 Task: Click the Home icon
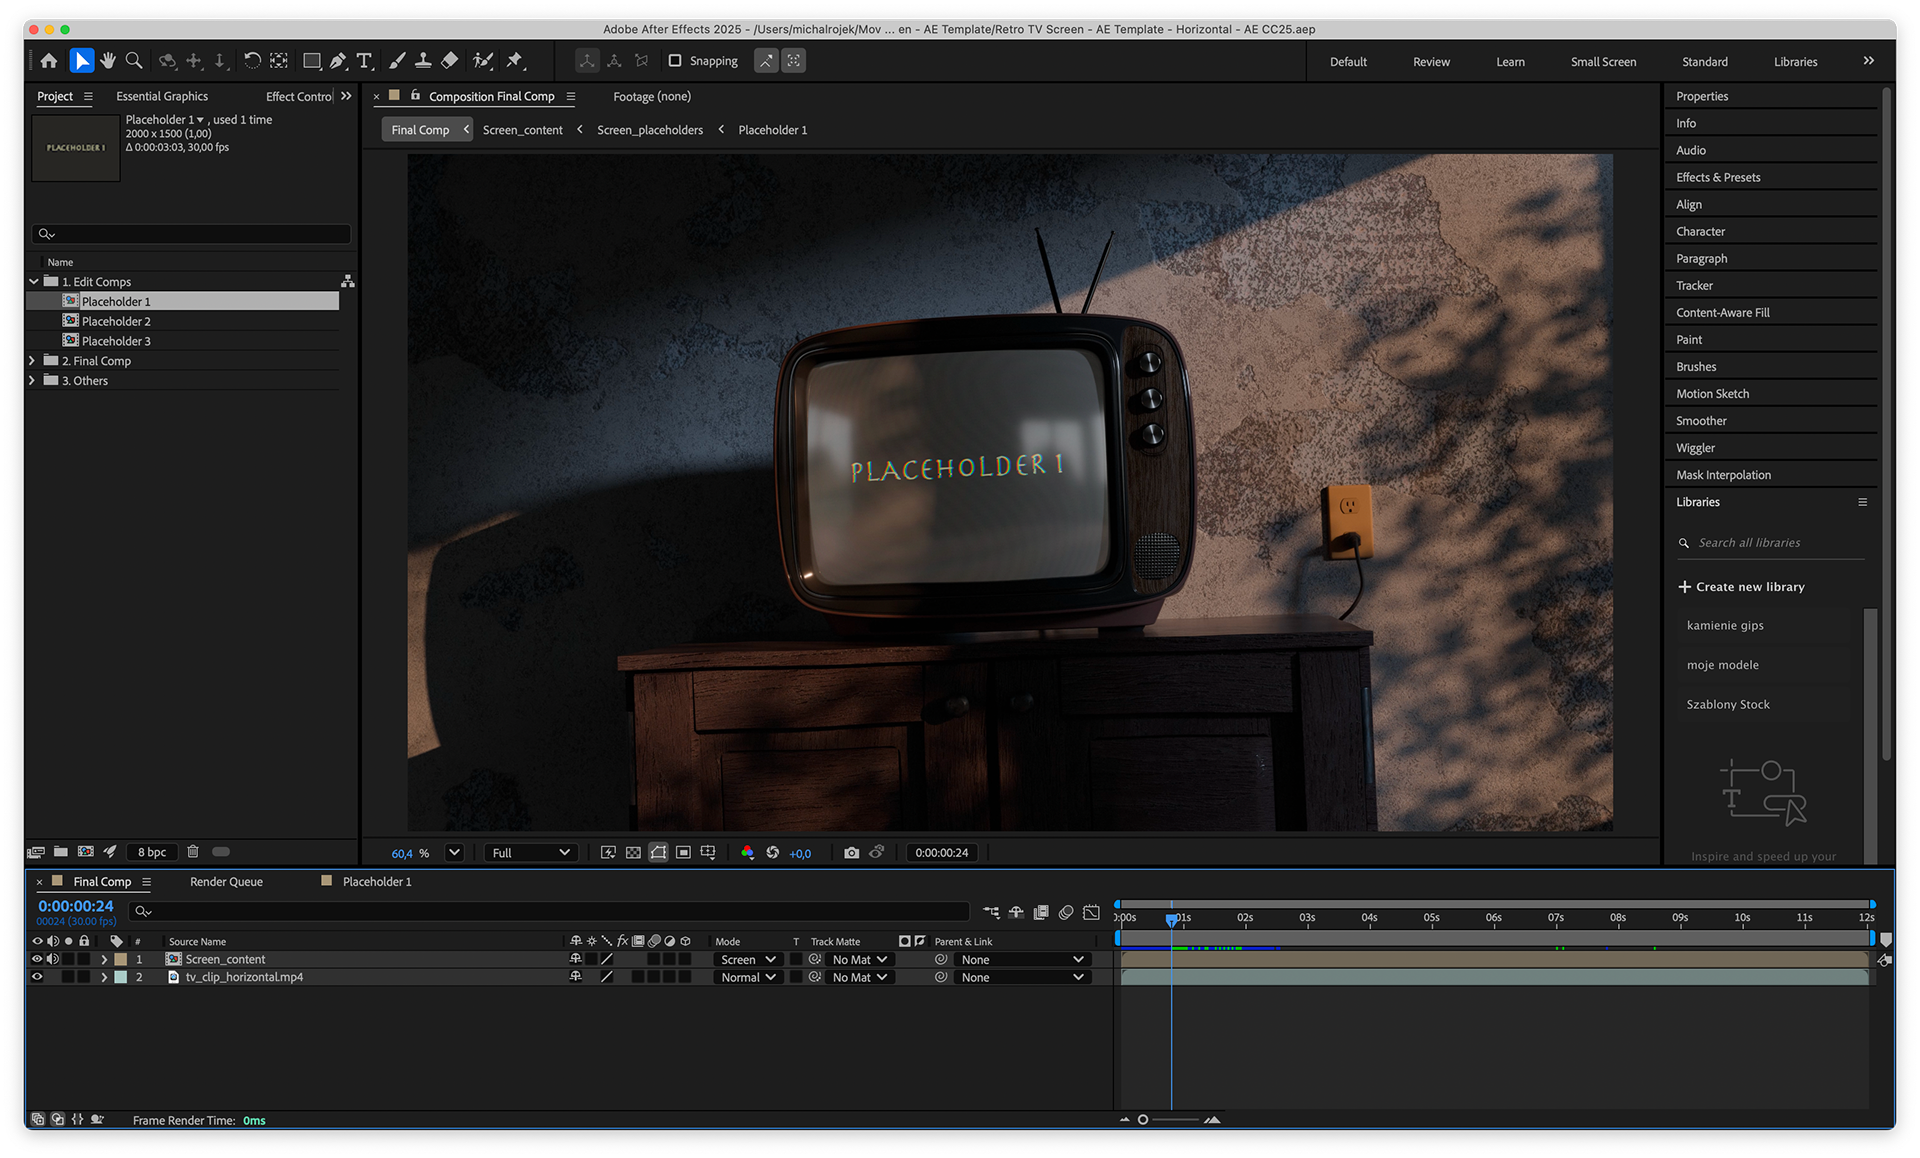49,61
